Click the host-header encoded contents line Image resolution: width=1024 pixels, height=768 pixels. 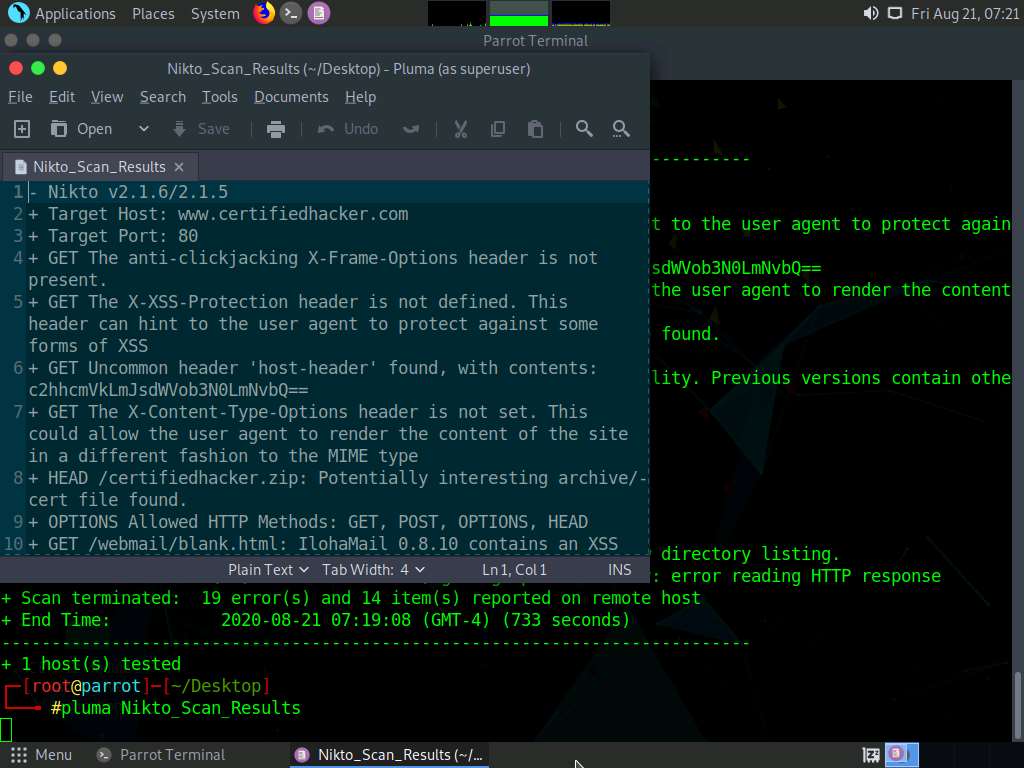[168, 391]
